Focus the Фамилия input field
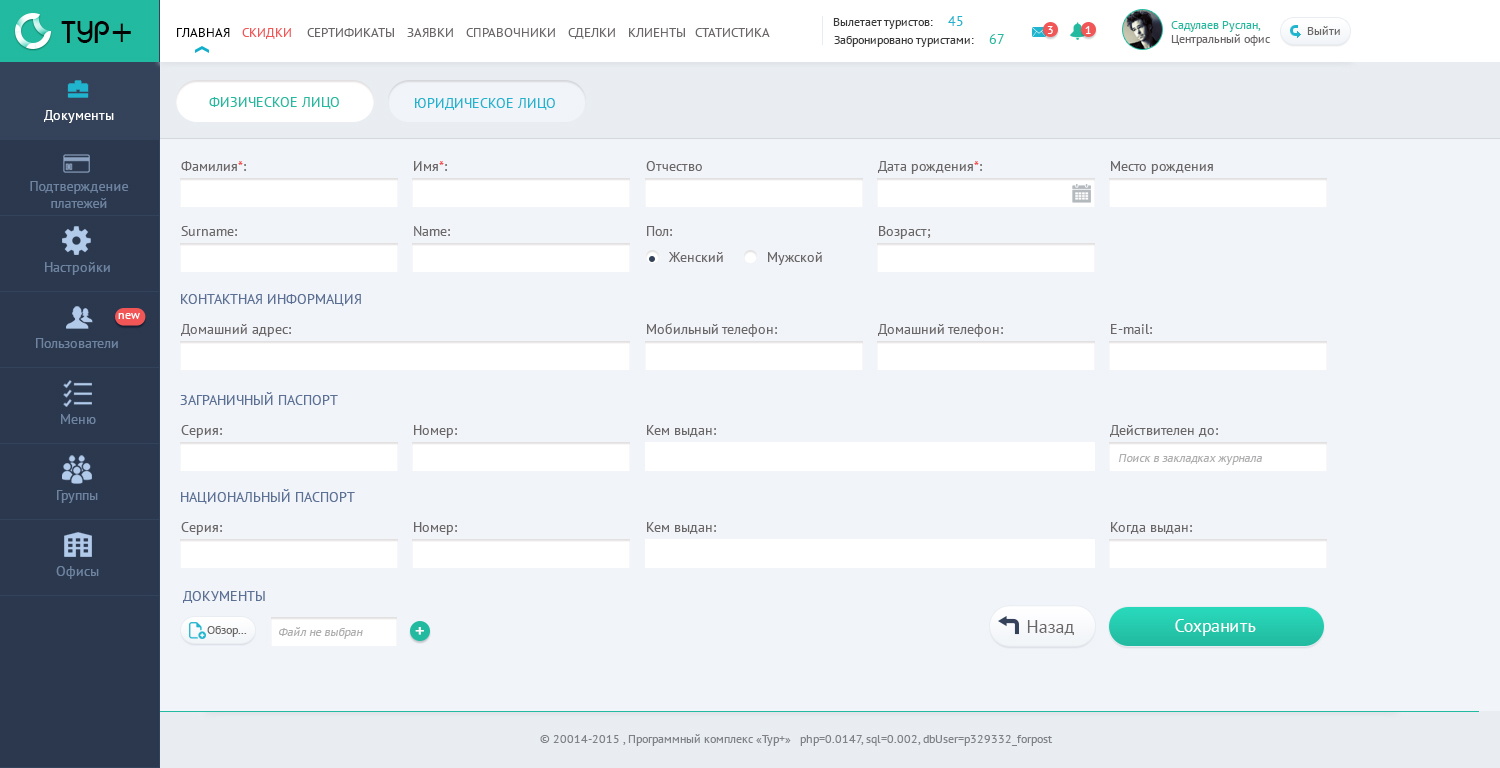This screenshot has height=768, width=1500. point(289,193)
